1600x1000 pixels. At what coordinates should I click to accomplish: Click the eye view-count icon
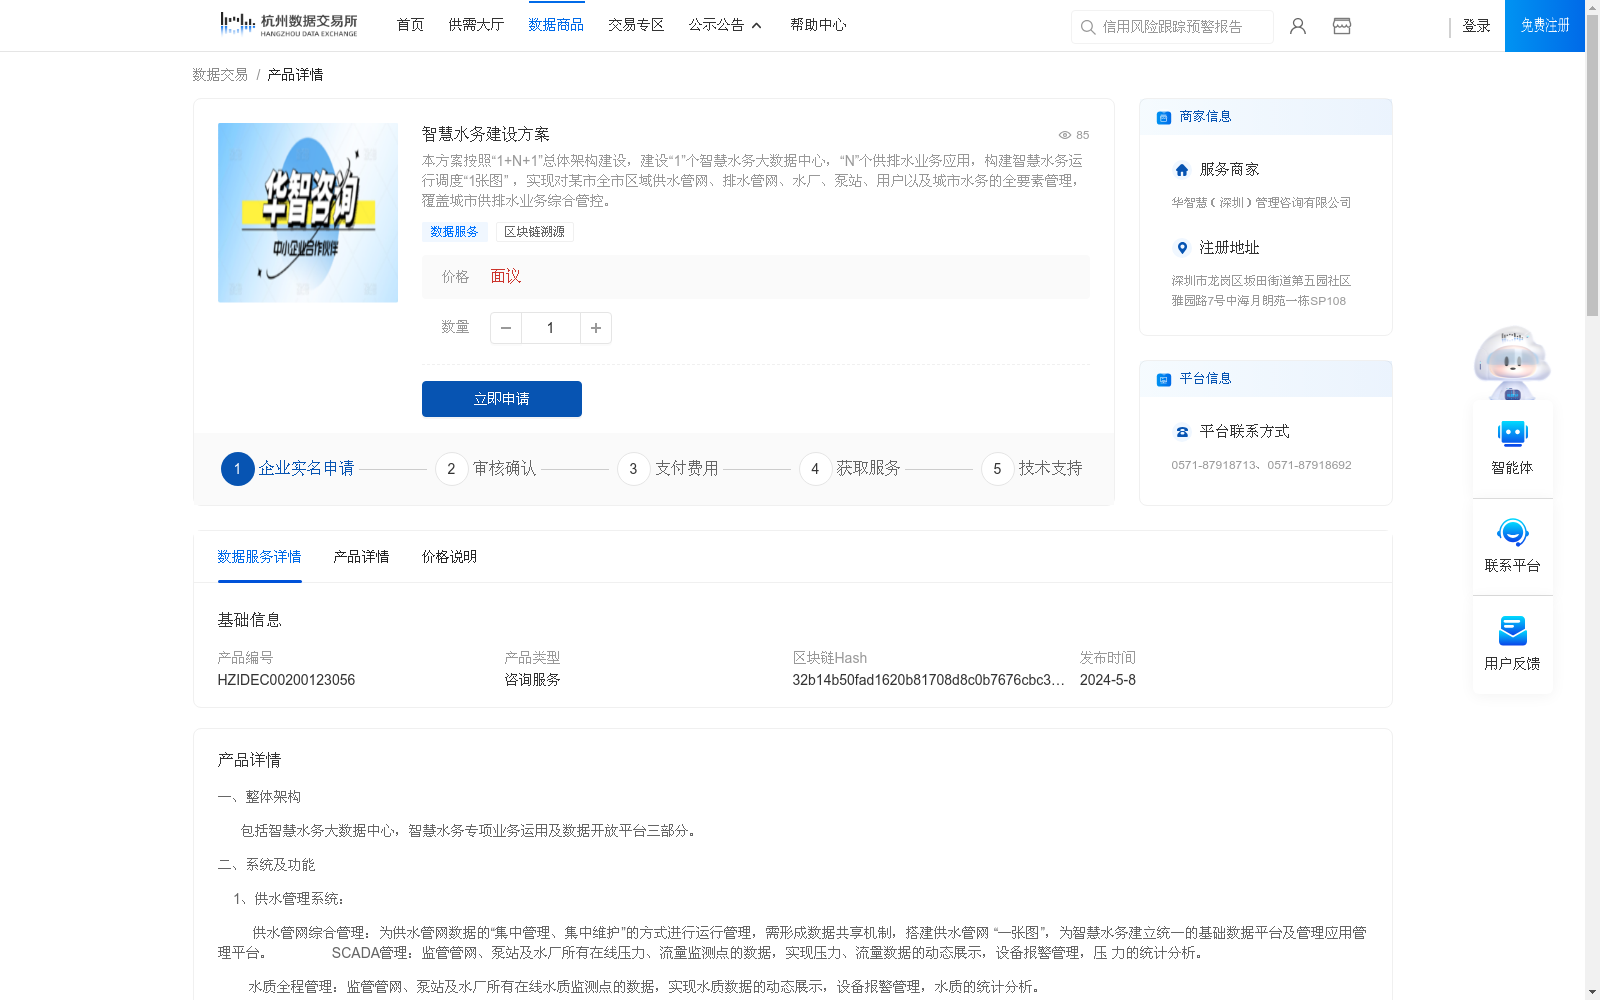click(1065, 135)
